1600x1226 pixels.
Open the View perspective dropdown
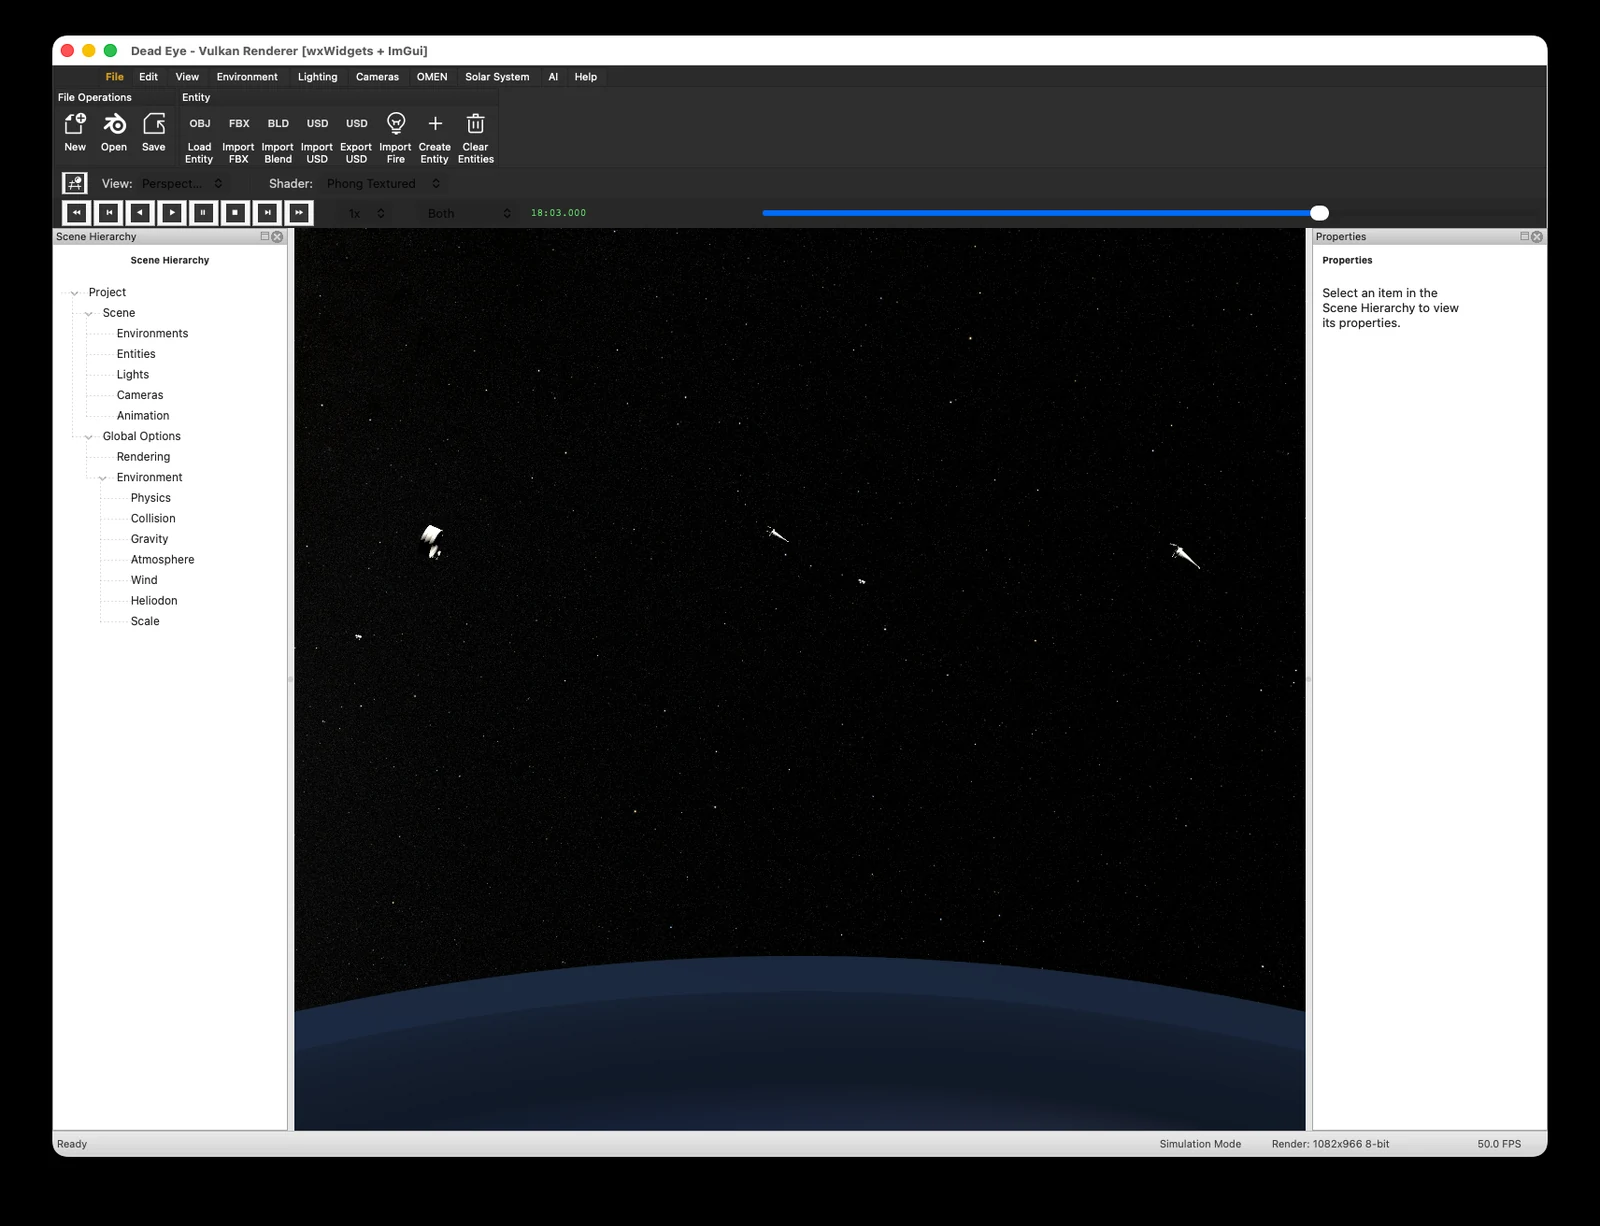click(x=182, y=184)
